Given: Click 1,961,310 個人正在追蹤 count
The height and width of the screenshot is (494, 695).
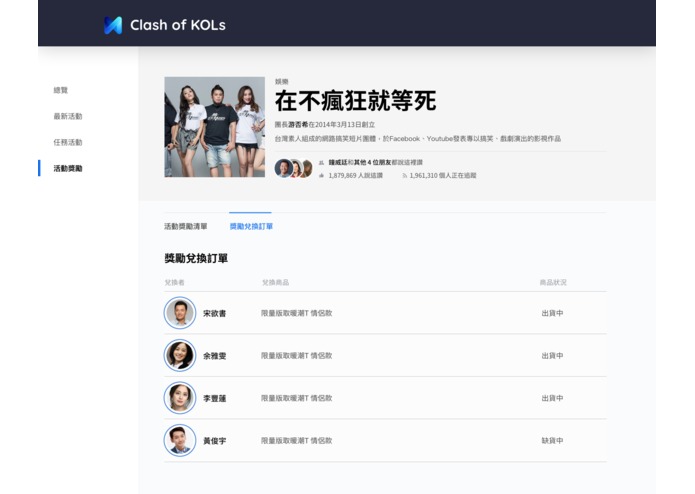Looking at the screenshot, I should [443, 176].
